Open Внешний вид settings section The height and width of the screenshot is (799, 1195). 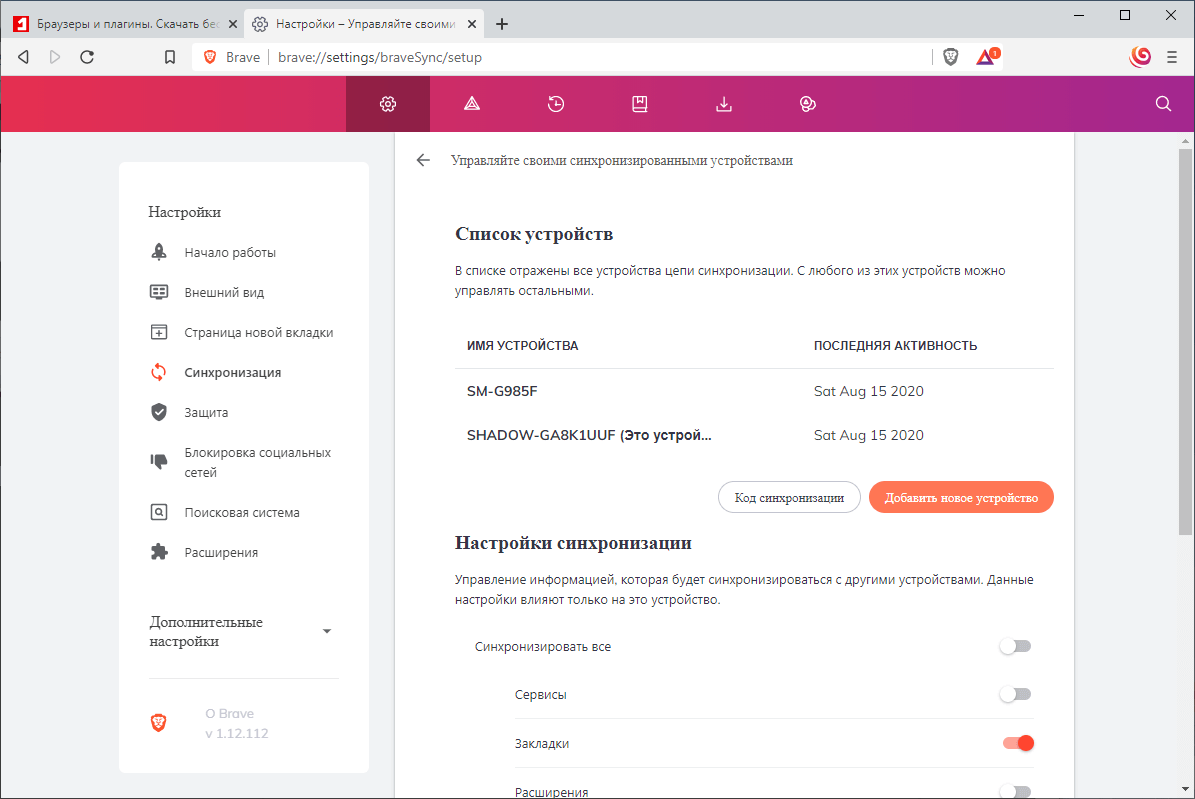point(224,292)
